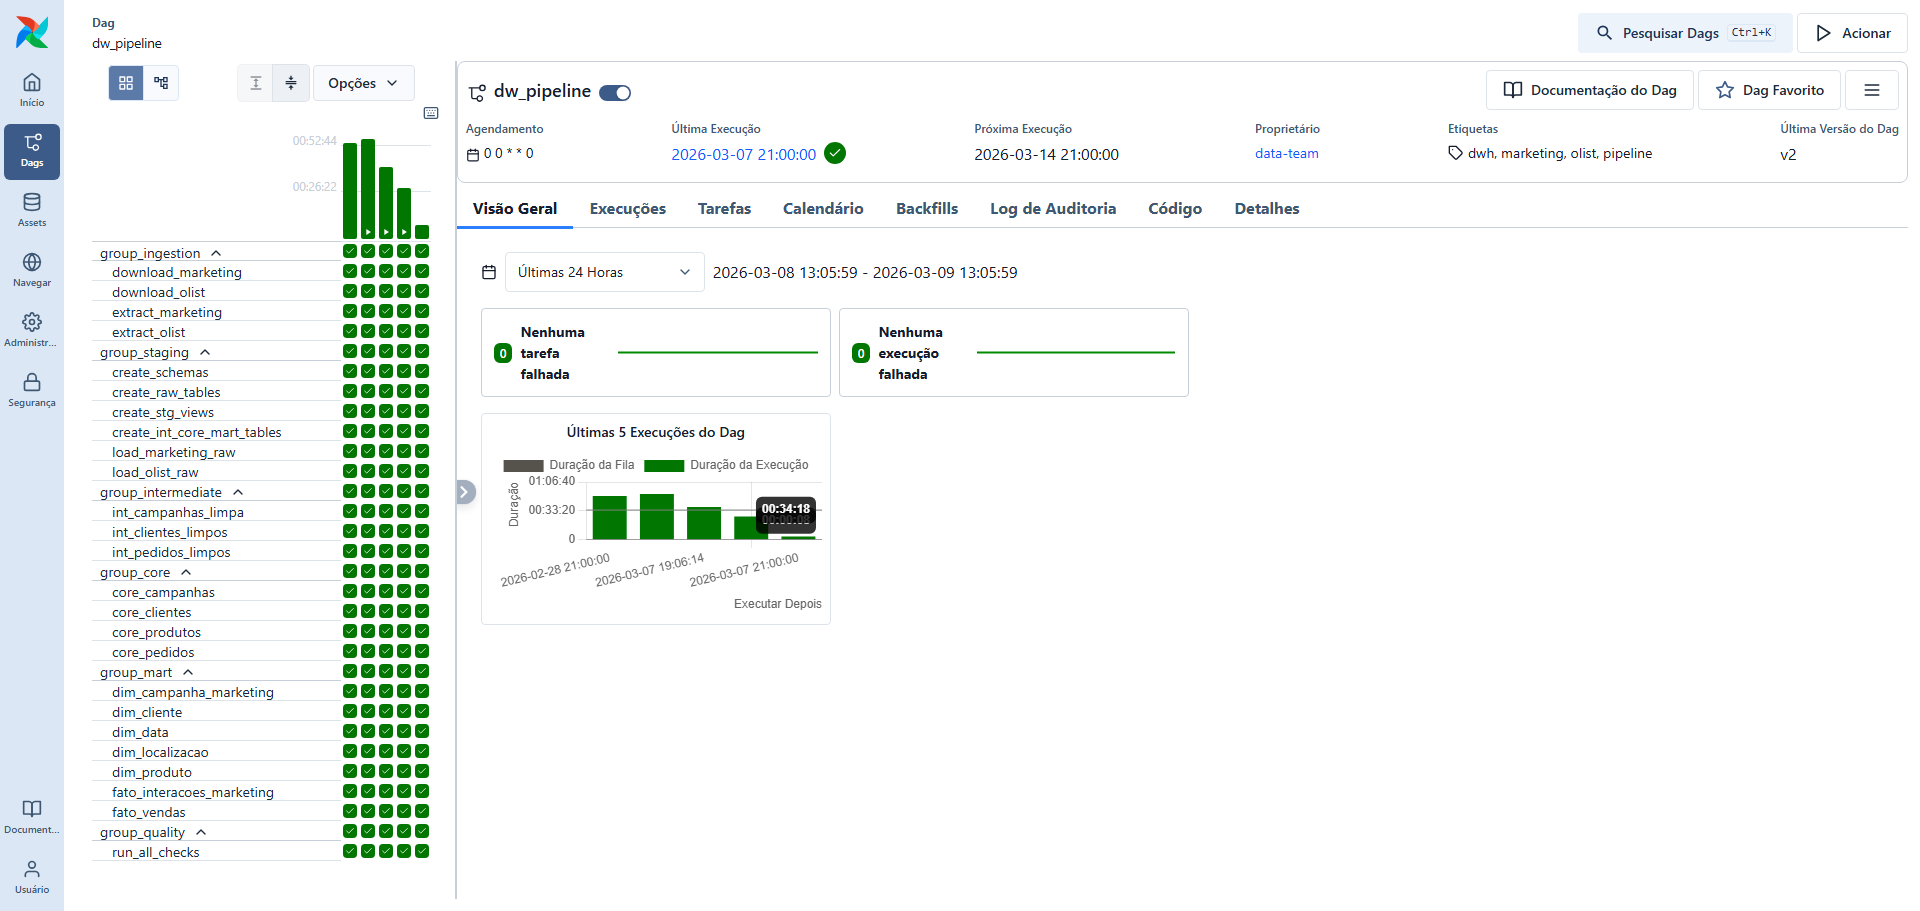Toggle the dw_pipeline pause switch
Image resolution: width=1920 pixels, height=911 pixels.
pyautogui.click(x=615, y=93)
